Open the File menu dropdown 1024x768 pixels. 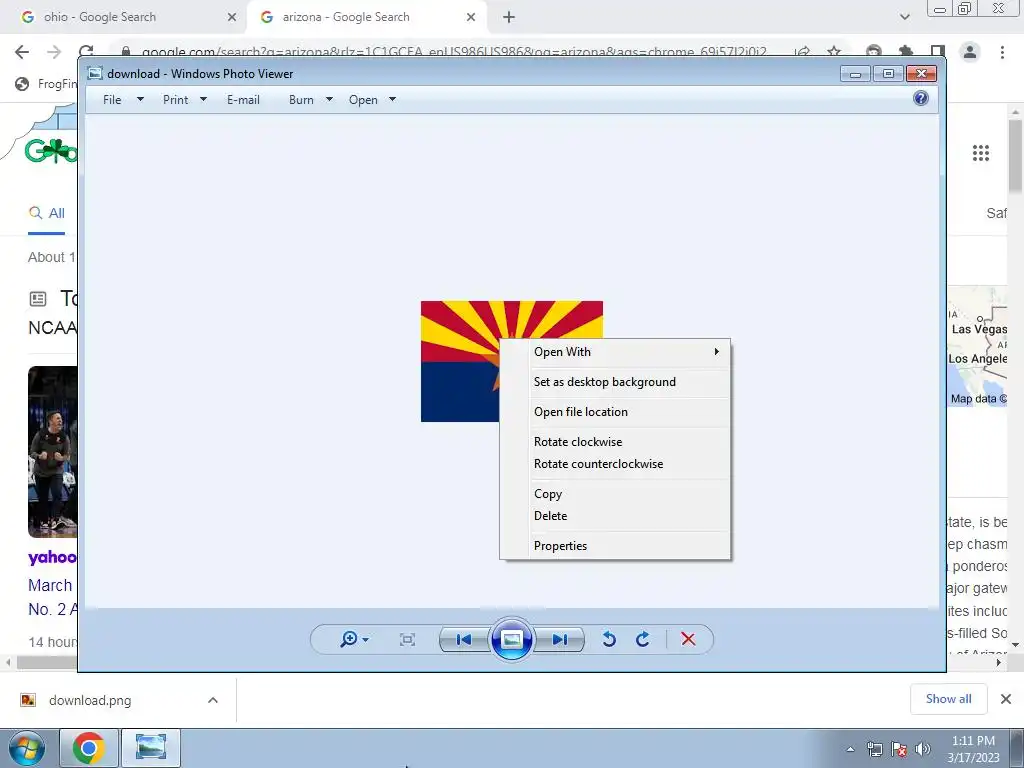[123, 100]
